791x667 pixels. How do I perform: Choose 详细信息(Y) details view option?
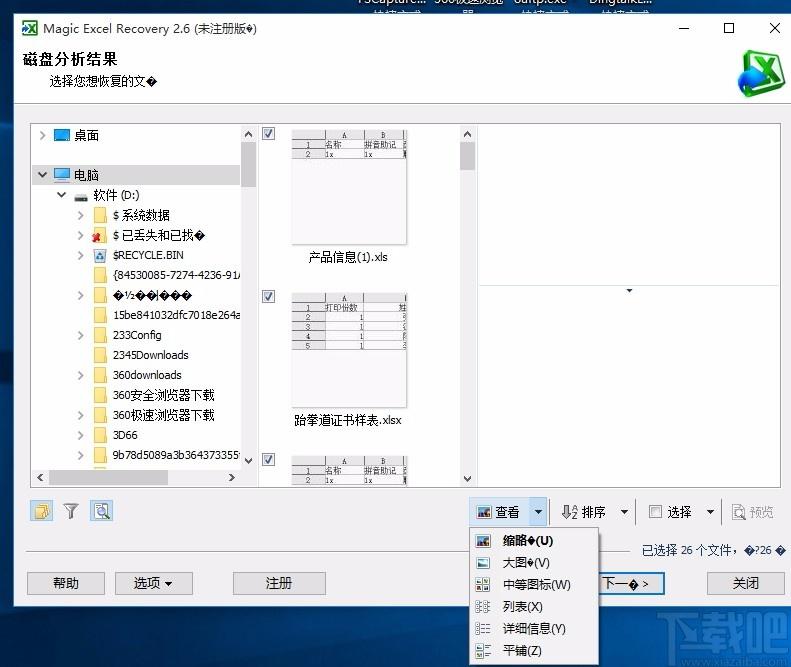click(x=534, y=628)
